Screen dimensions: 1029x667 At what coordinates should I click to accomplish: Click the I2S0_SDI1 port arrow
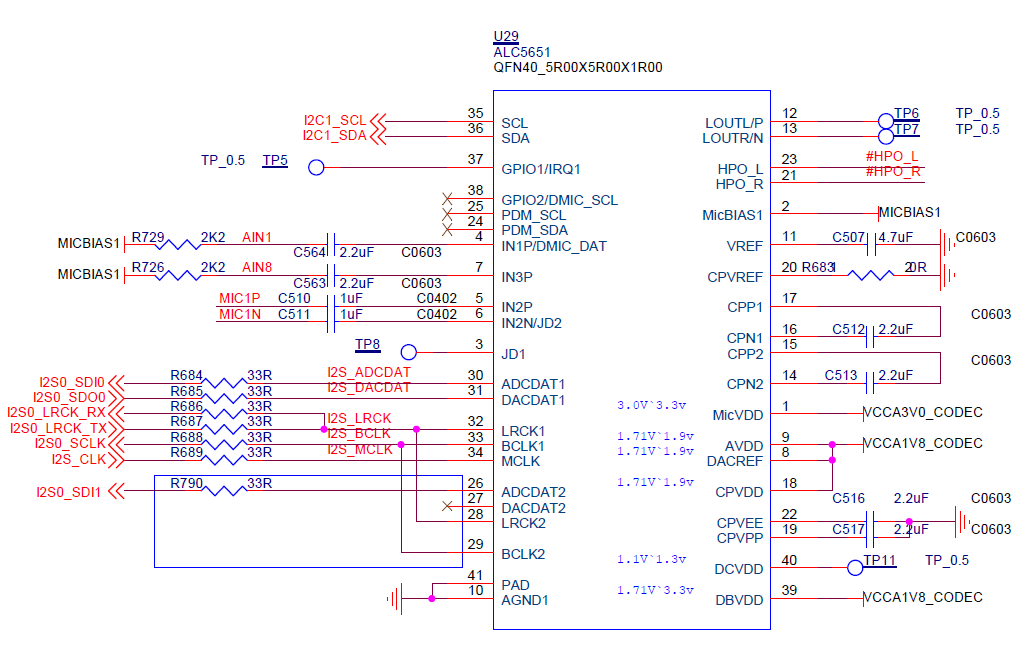point(116,491)
